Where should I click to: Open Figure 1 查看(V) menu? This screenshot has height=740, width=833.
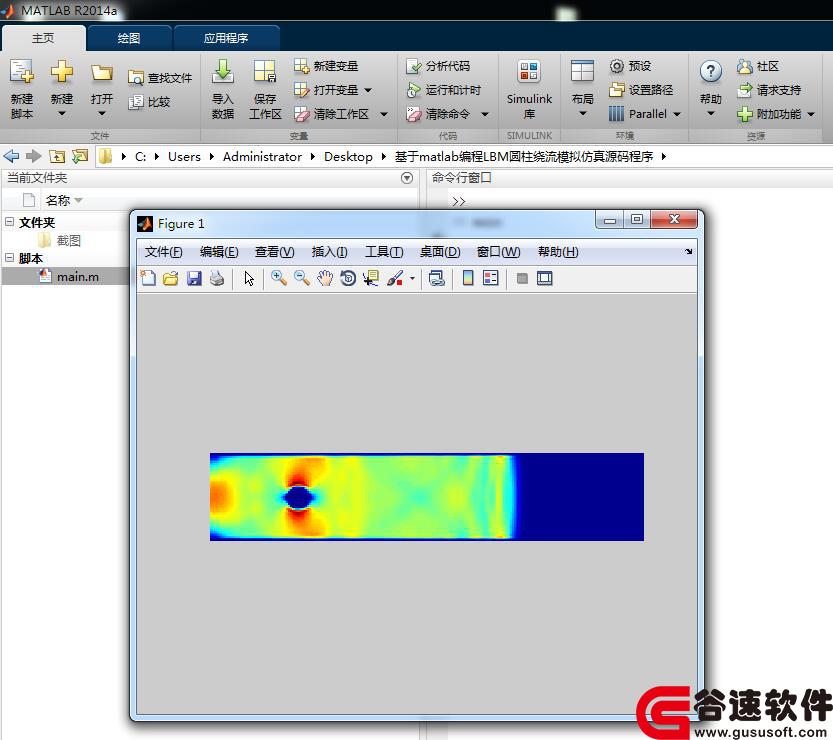tap(275, 252)
